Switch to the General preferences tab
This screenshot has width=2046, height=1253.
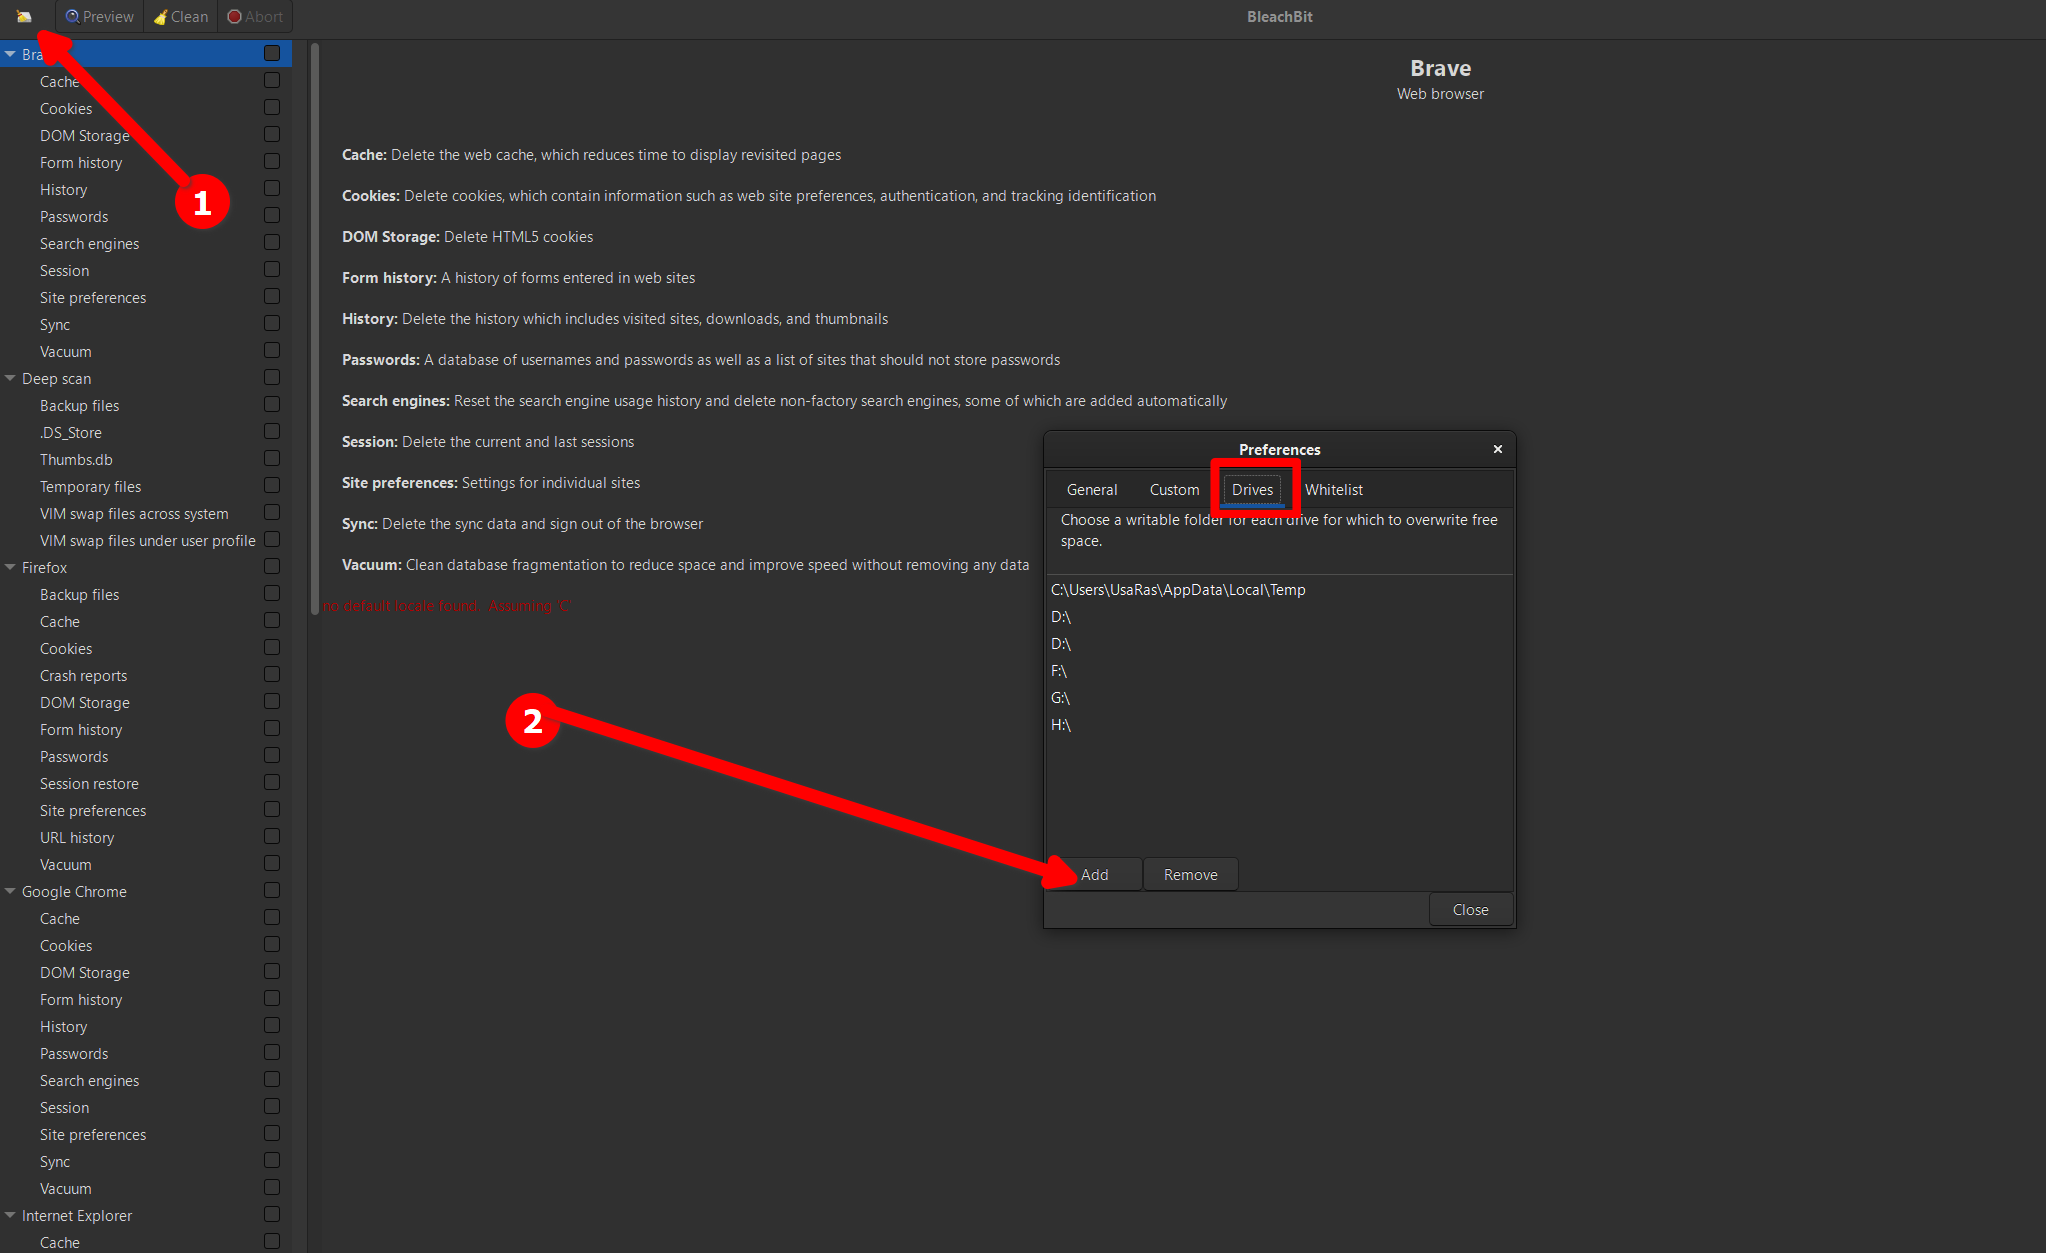(x=1091, y=489)
